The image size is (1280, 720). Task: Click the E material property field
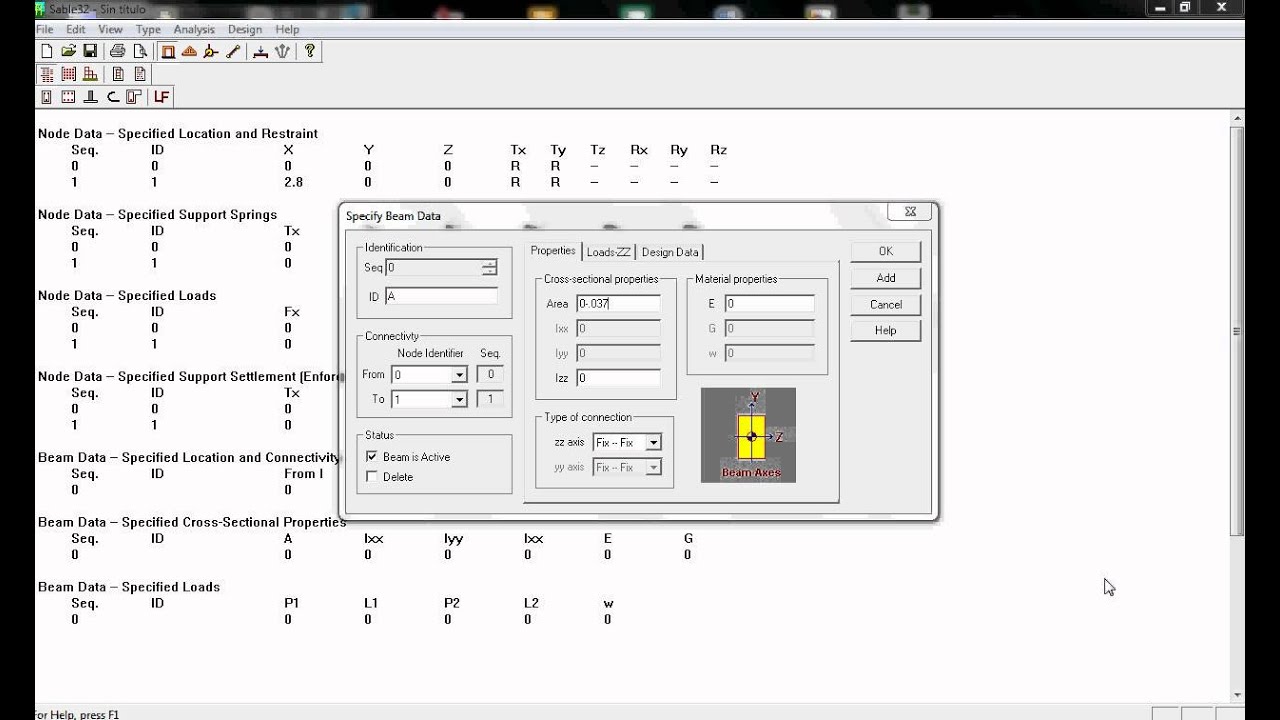[x=769, y=303]
